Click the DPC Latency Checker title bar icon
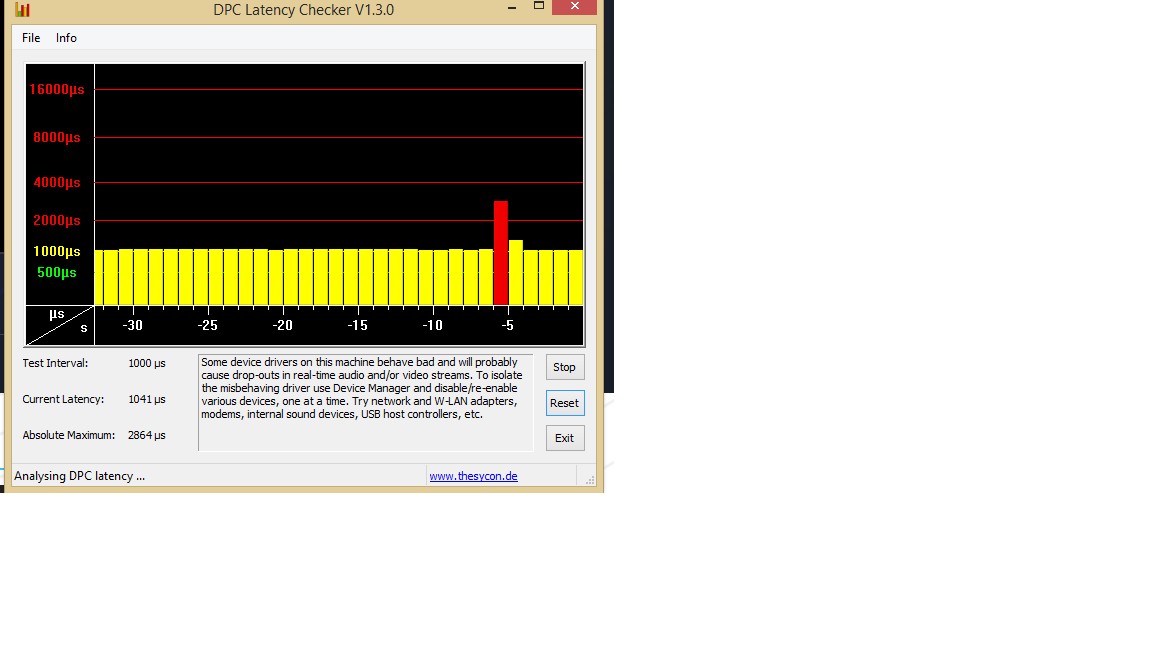 tap(23, 10)
